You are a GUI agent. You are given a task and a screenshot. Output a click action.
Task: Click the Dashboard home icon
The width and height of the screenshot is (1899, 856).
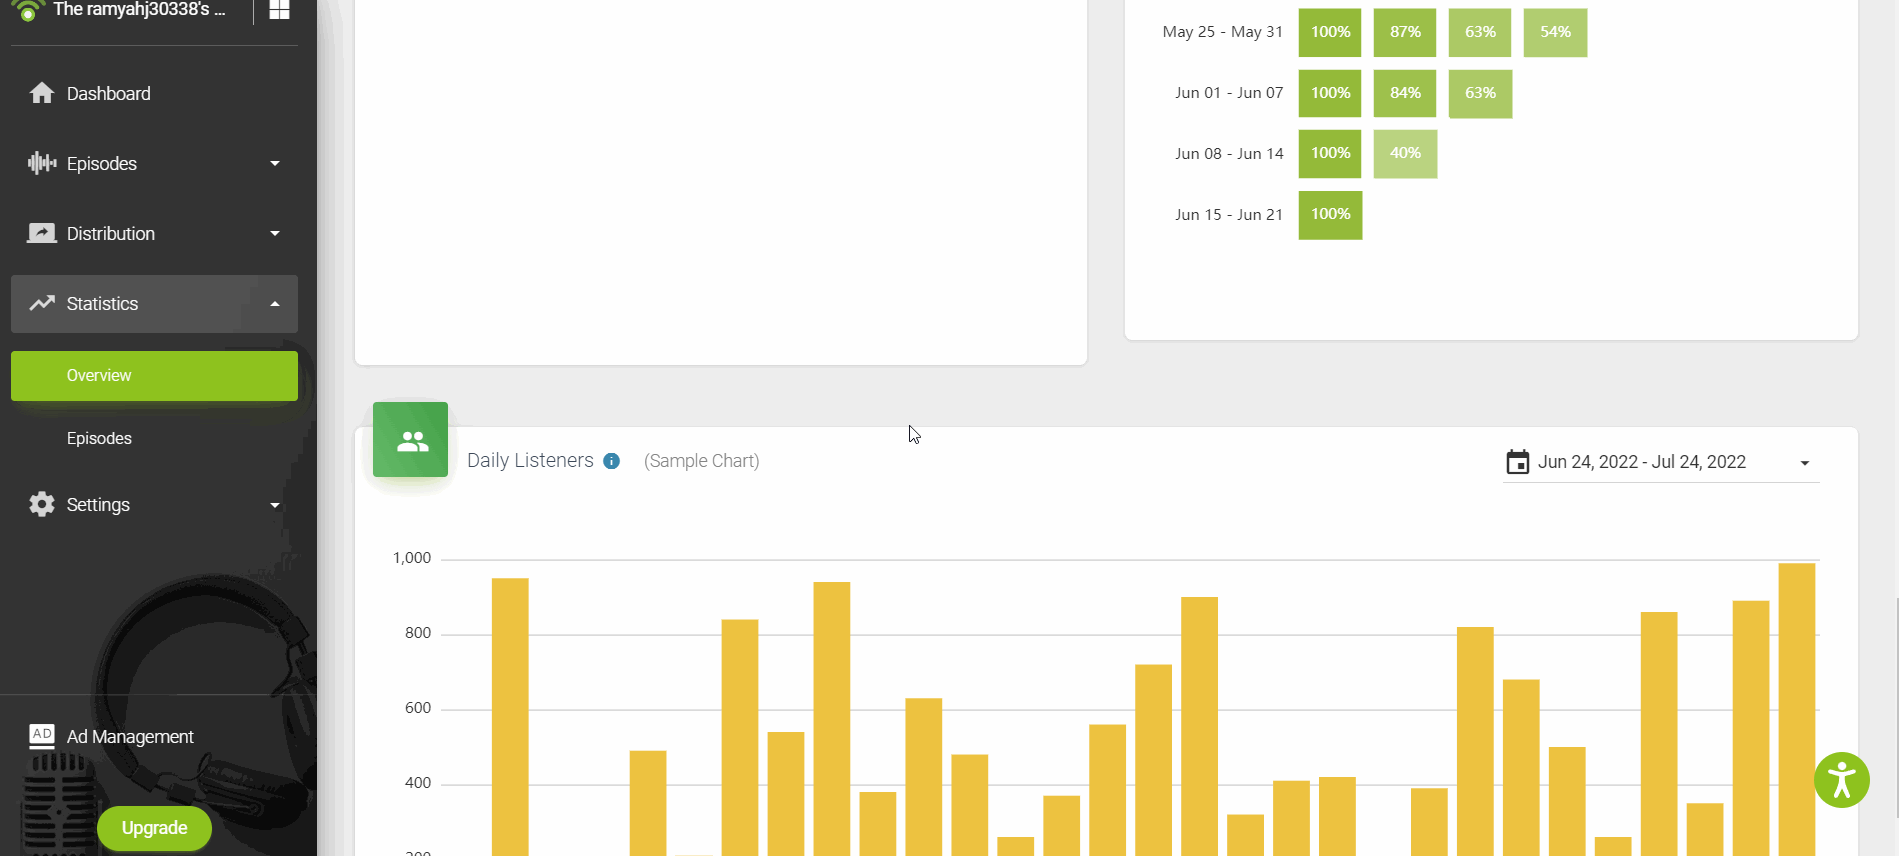pyautogui.click(x=42, y=93)
